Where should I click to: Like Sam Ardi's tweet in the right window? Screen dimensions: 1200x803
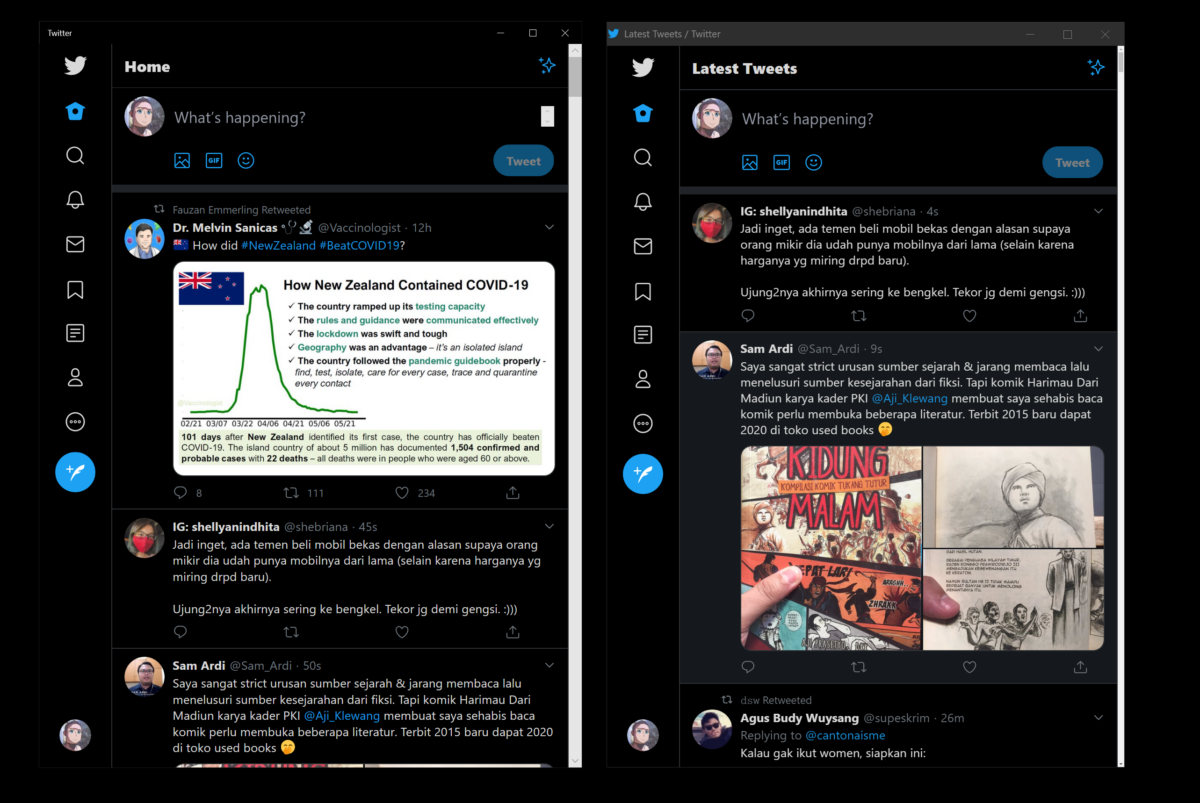click(969, 666)
